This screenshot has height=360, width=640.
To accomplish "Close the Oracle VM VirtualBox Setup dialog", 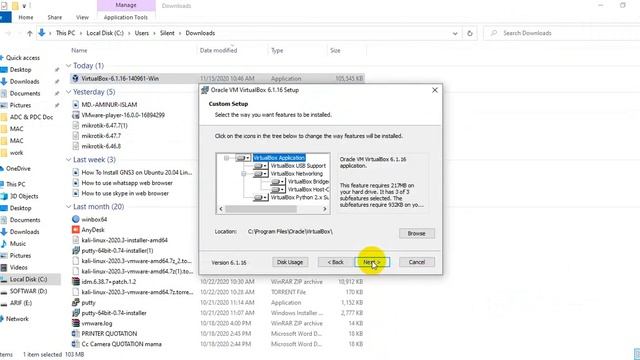I will tap(435, 90).
